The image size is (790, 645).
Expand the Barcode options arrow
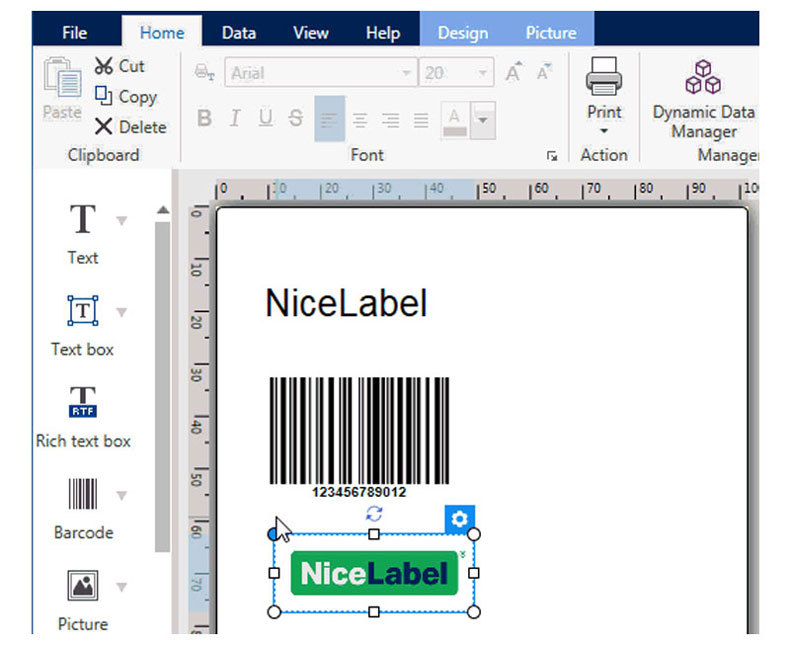click(121, 495)
